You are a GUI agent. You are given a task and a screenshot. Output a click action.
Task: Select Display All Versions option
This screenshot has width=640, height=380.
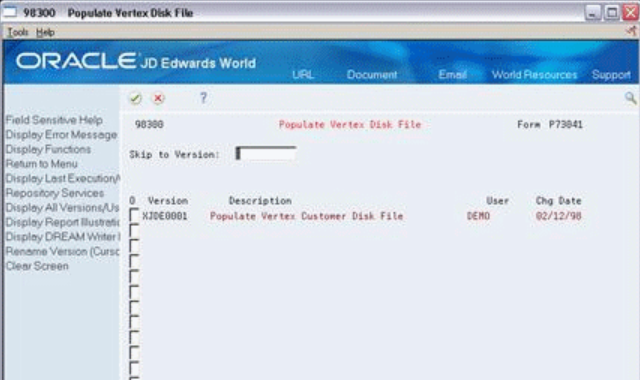tap(62, 208)
